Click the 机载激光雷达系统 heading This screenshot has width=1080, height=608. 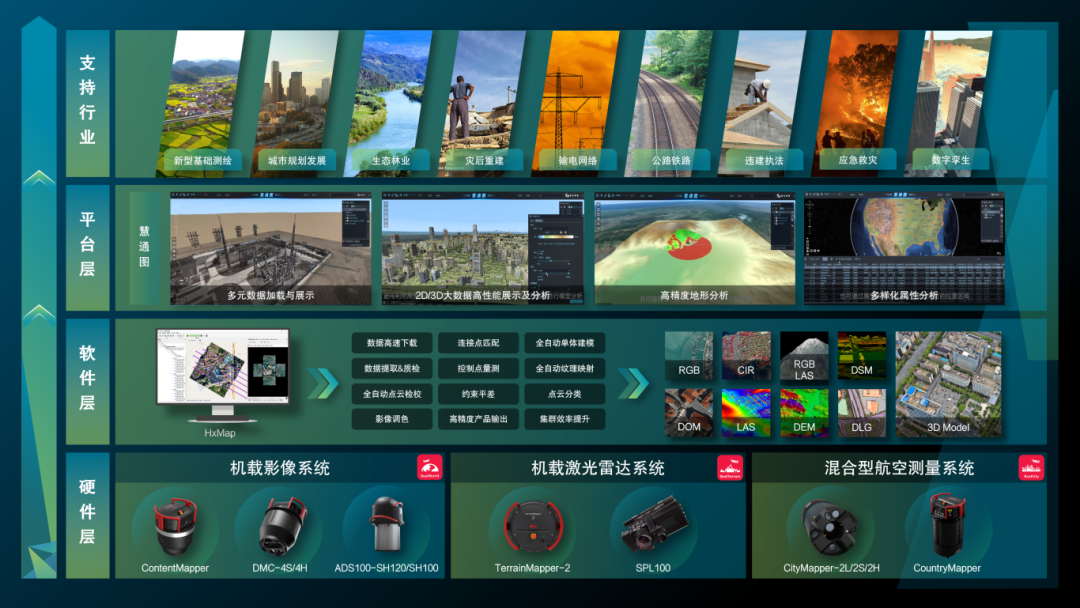point(598,468)
